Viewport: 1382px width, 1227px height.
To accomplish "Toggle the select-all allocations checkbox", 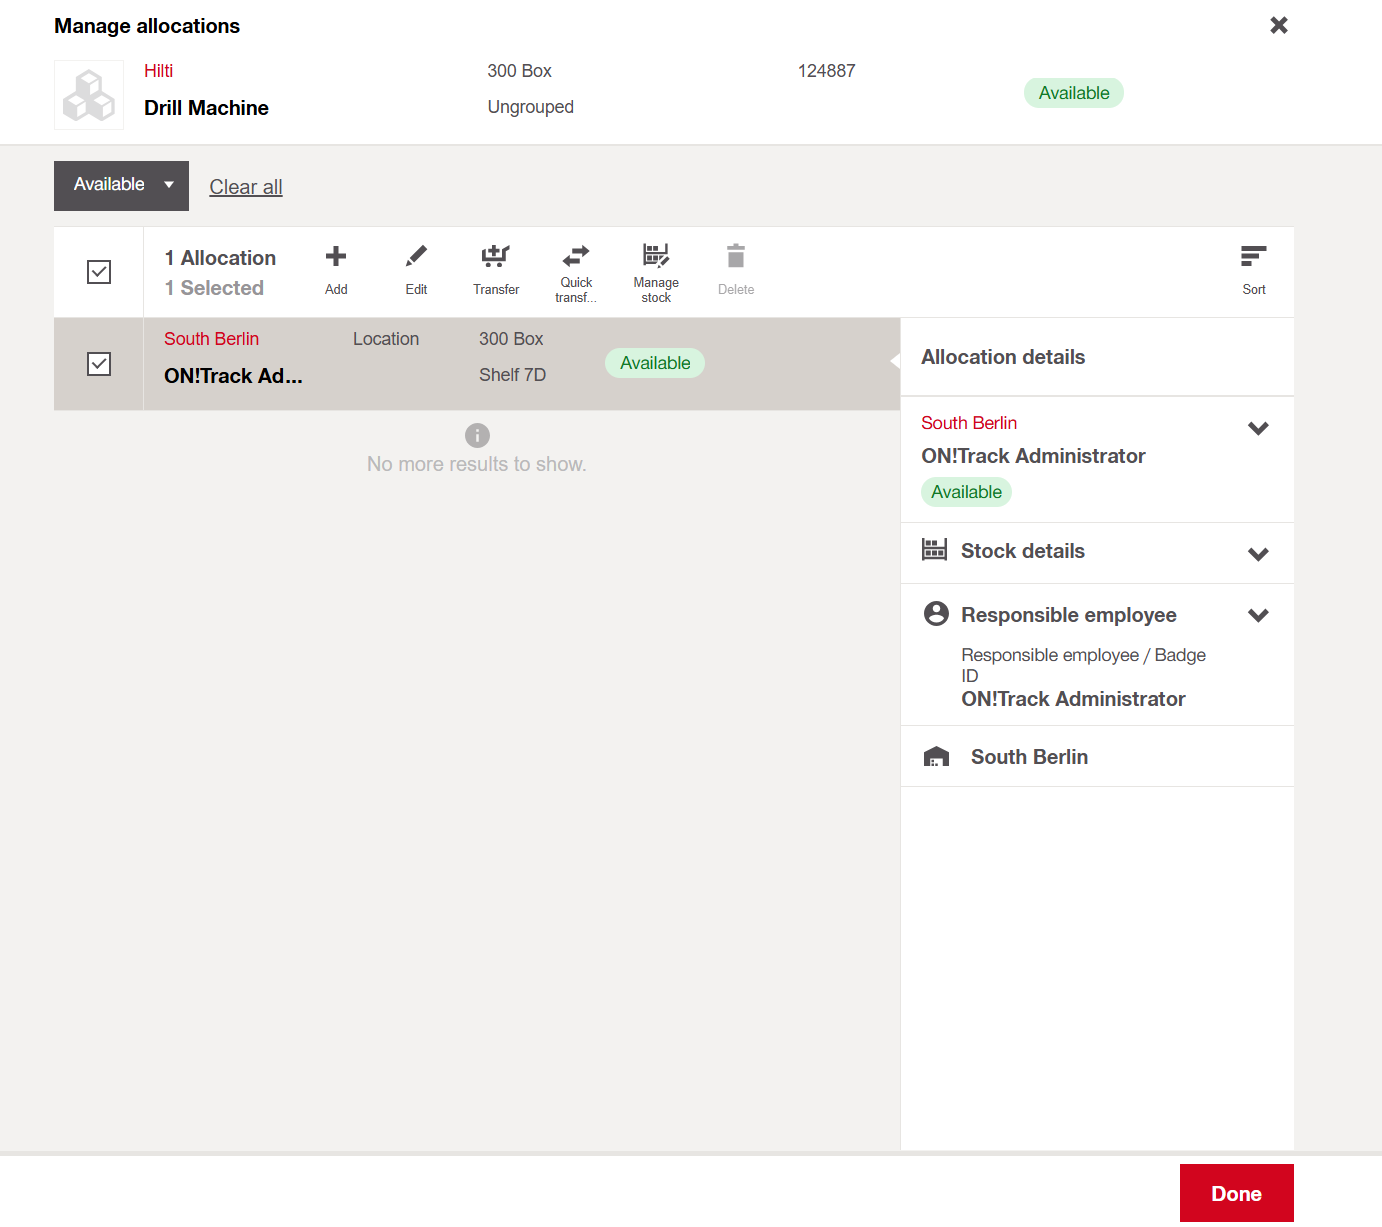I will [x=99, y=272].
